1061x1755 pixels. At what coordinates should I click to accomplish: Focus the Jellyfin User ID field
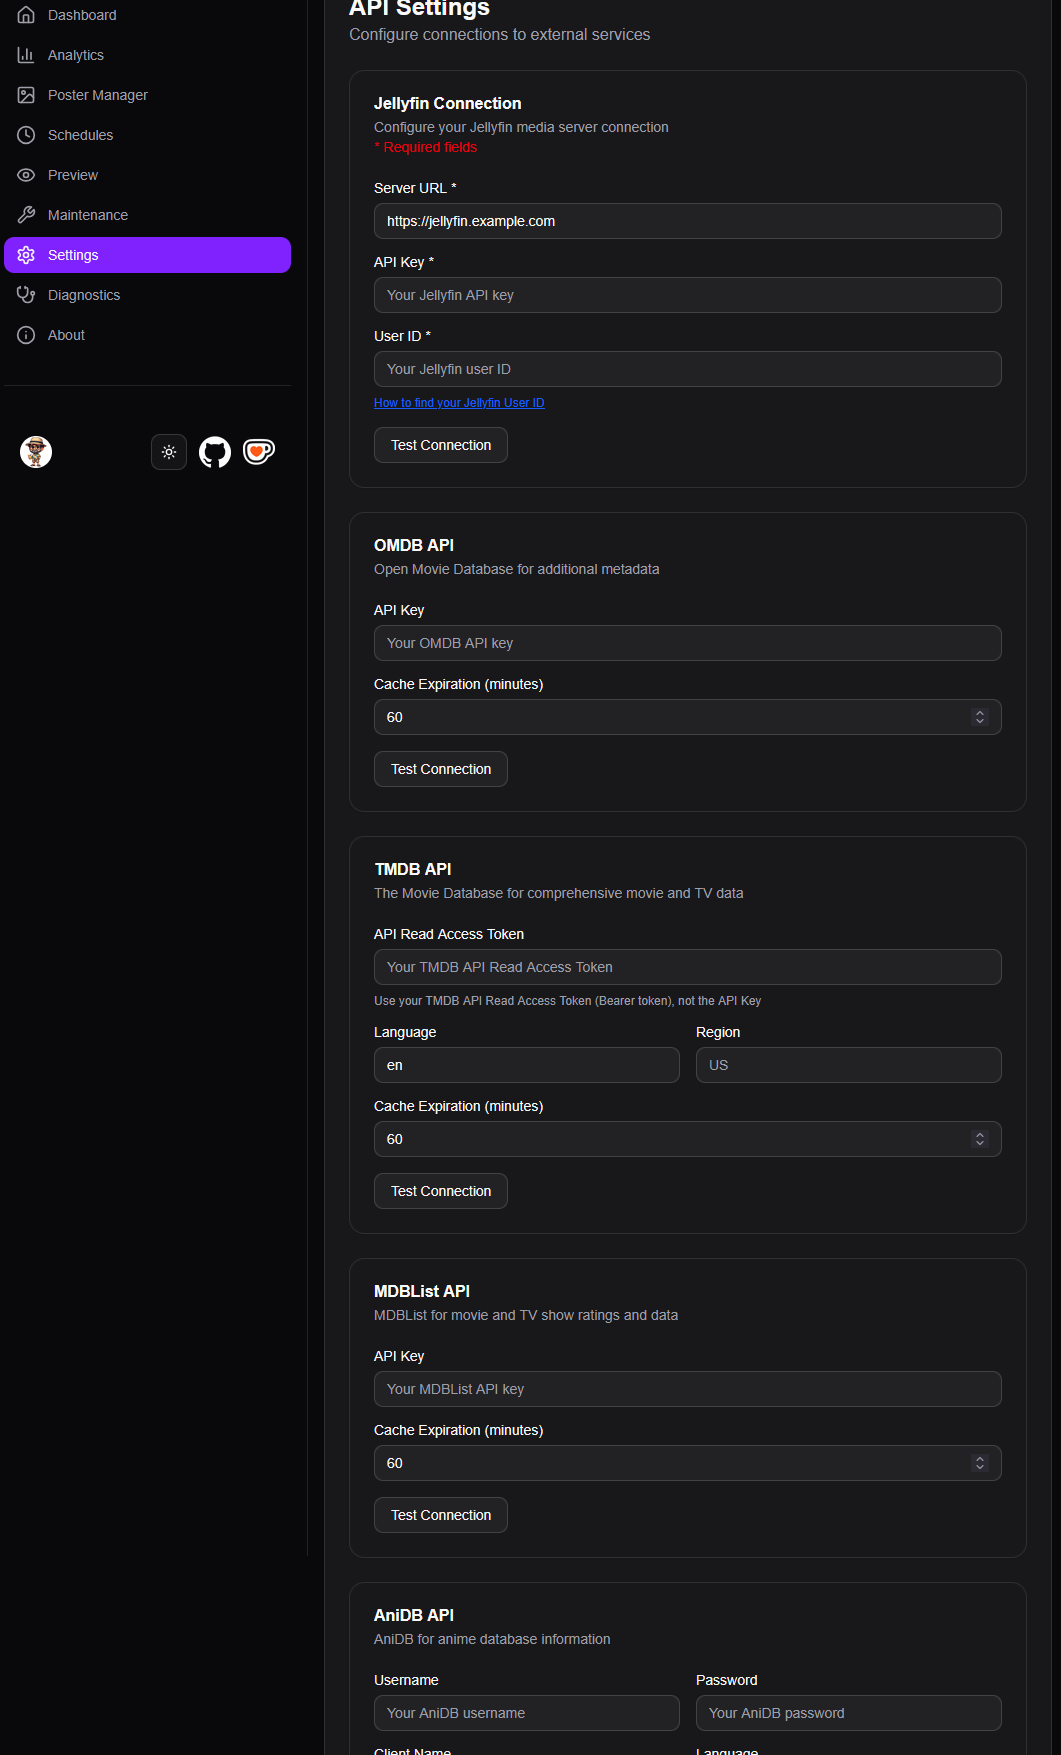688,369
